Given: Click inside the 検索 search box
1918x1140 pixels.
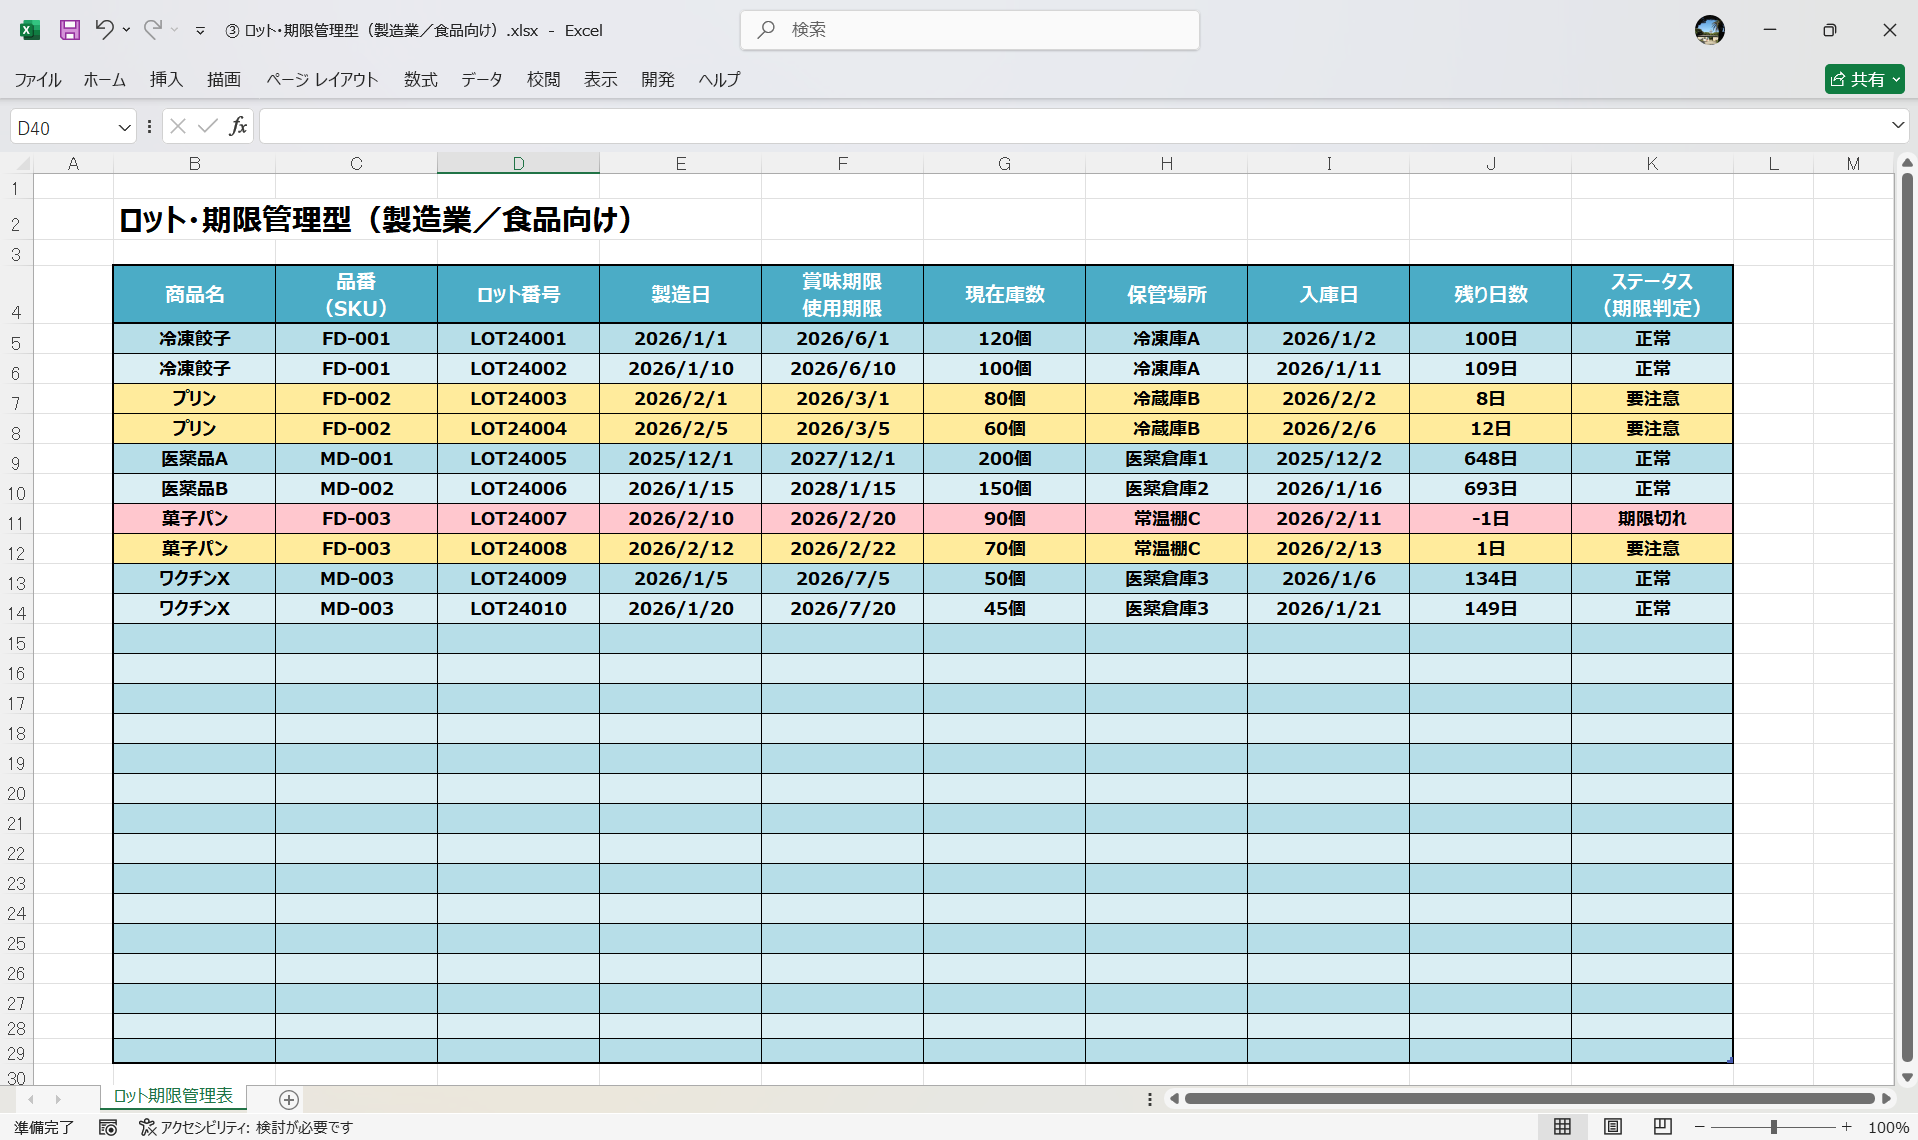Looking at the screenshot, I should (x=970, y=30).
